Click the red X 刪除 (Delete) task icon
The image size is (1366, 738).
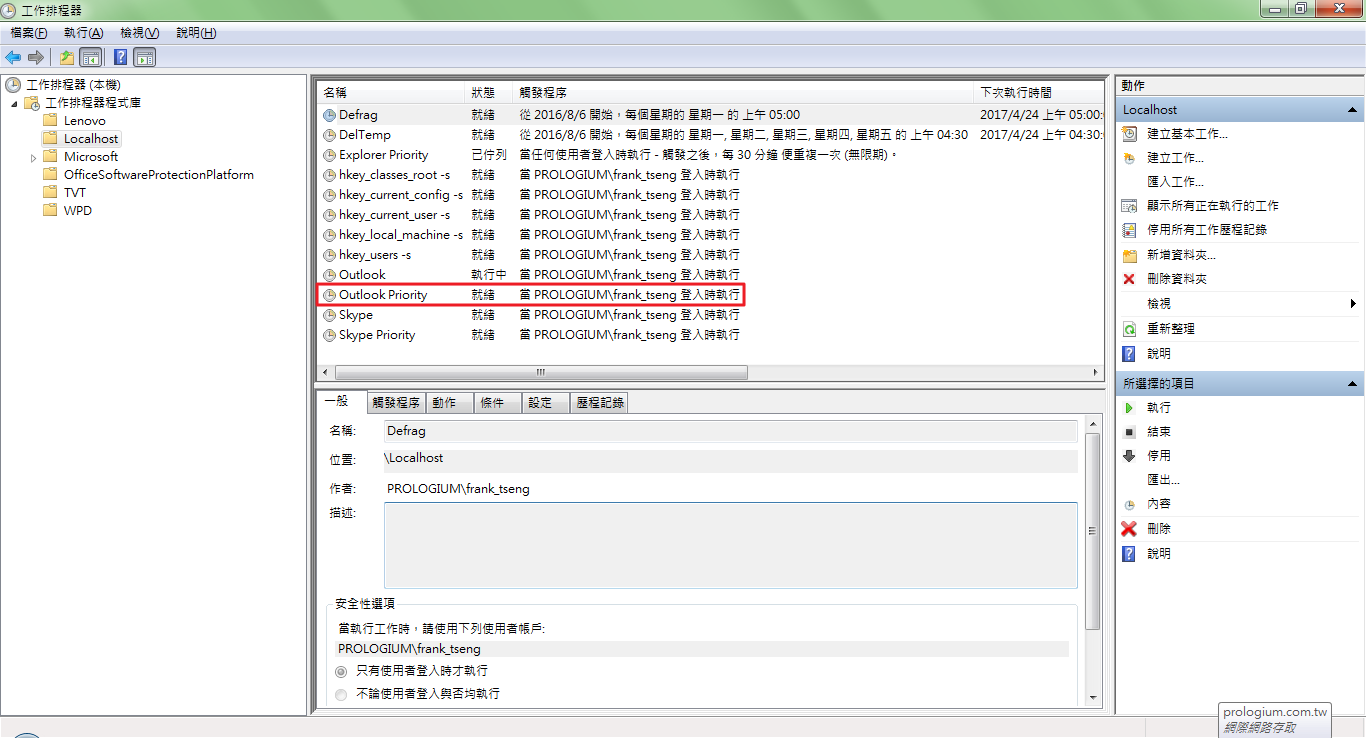pos(1129,529)
